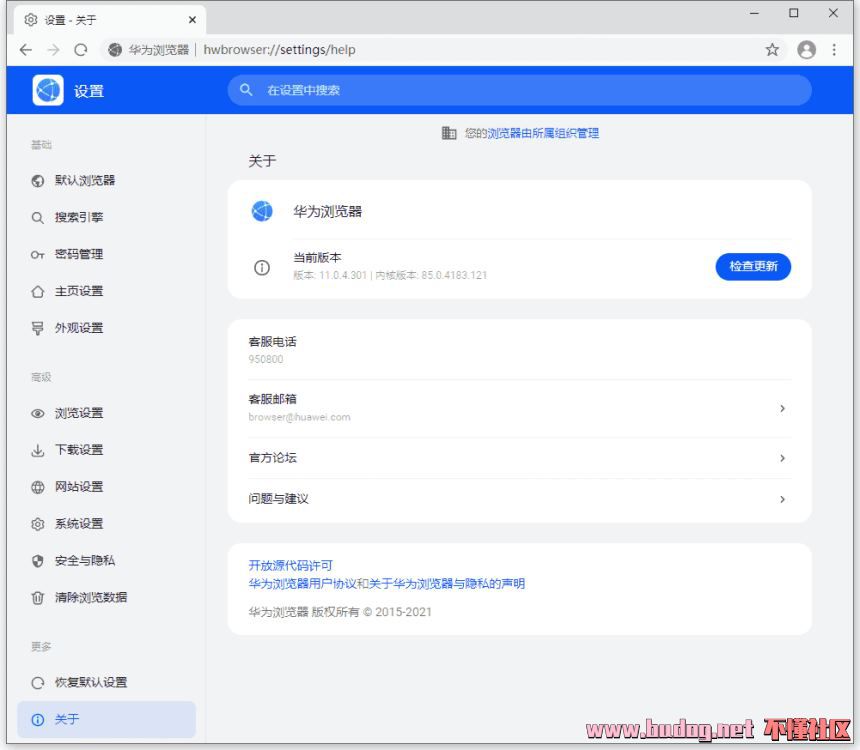This screenshot has width=860, height=750.
Task: Bookmark this page with the star icon
Action: click(772, 50)
